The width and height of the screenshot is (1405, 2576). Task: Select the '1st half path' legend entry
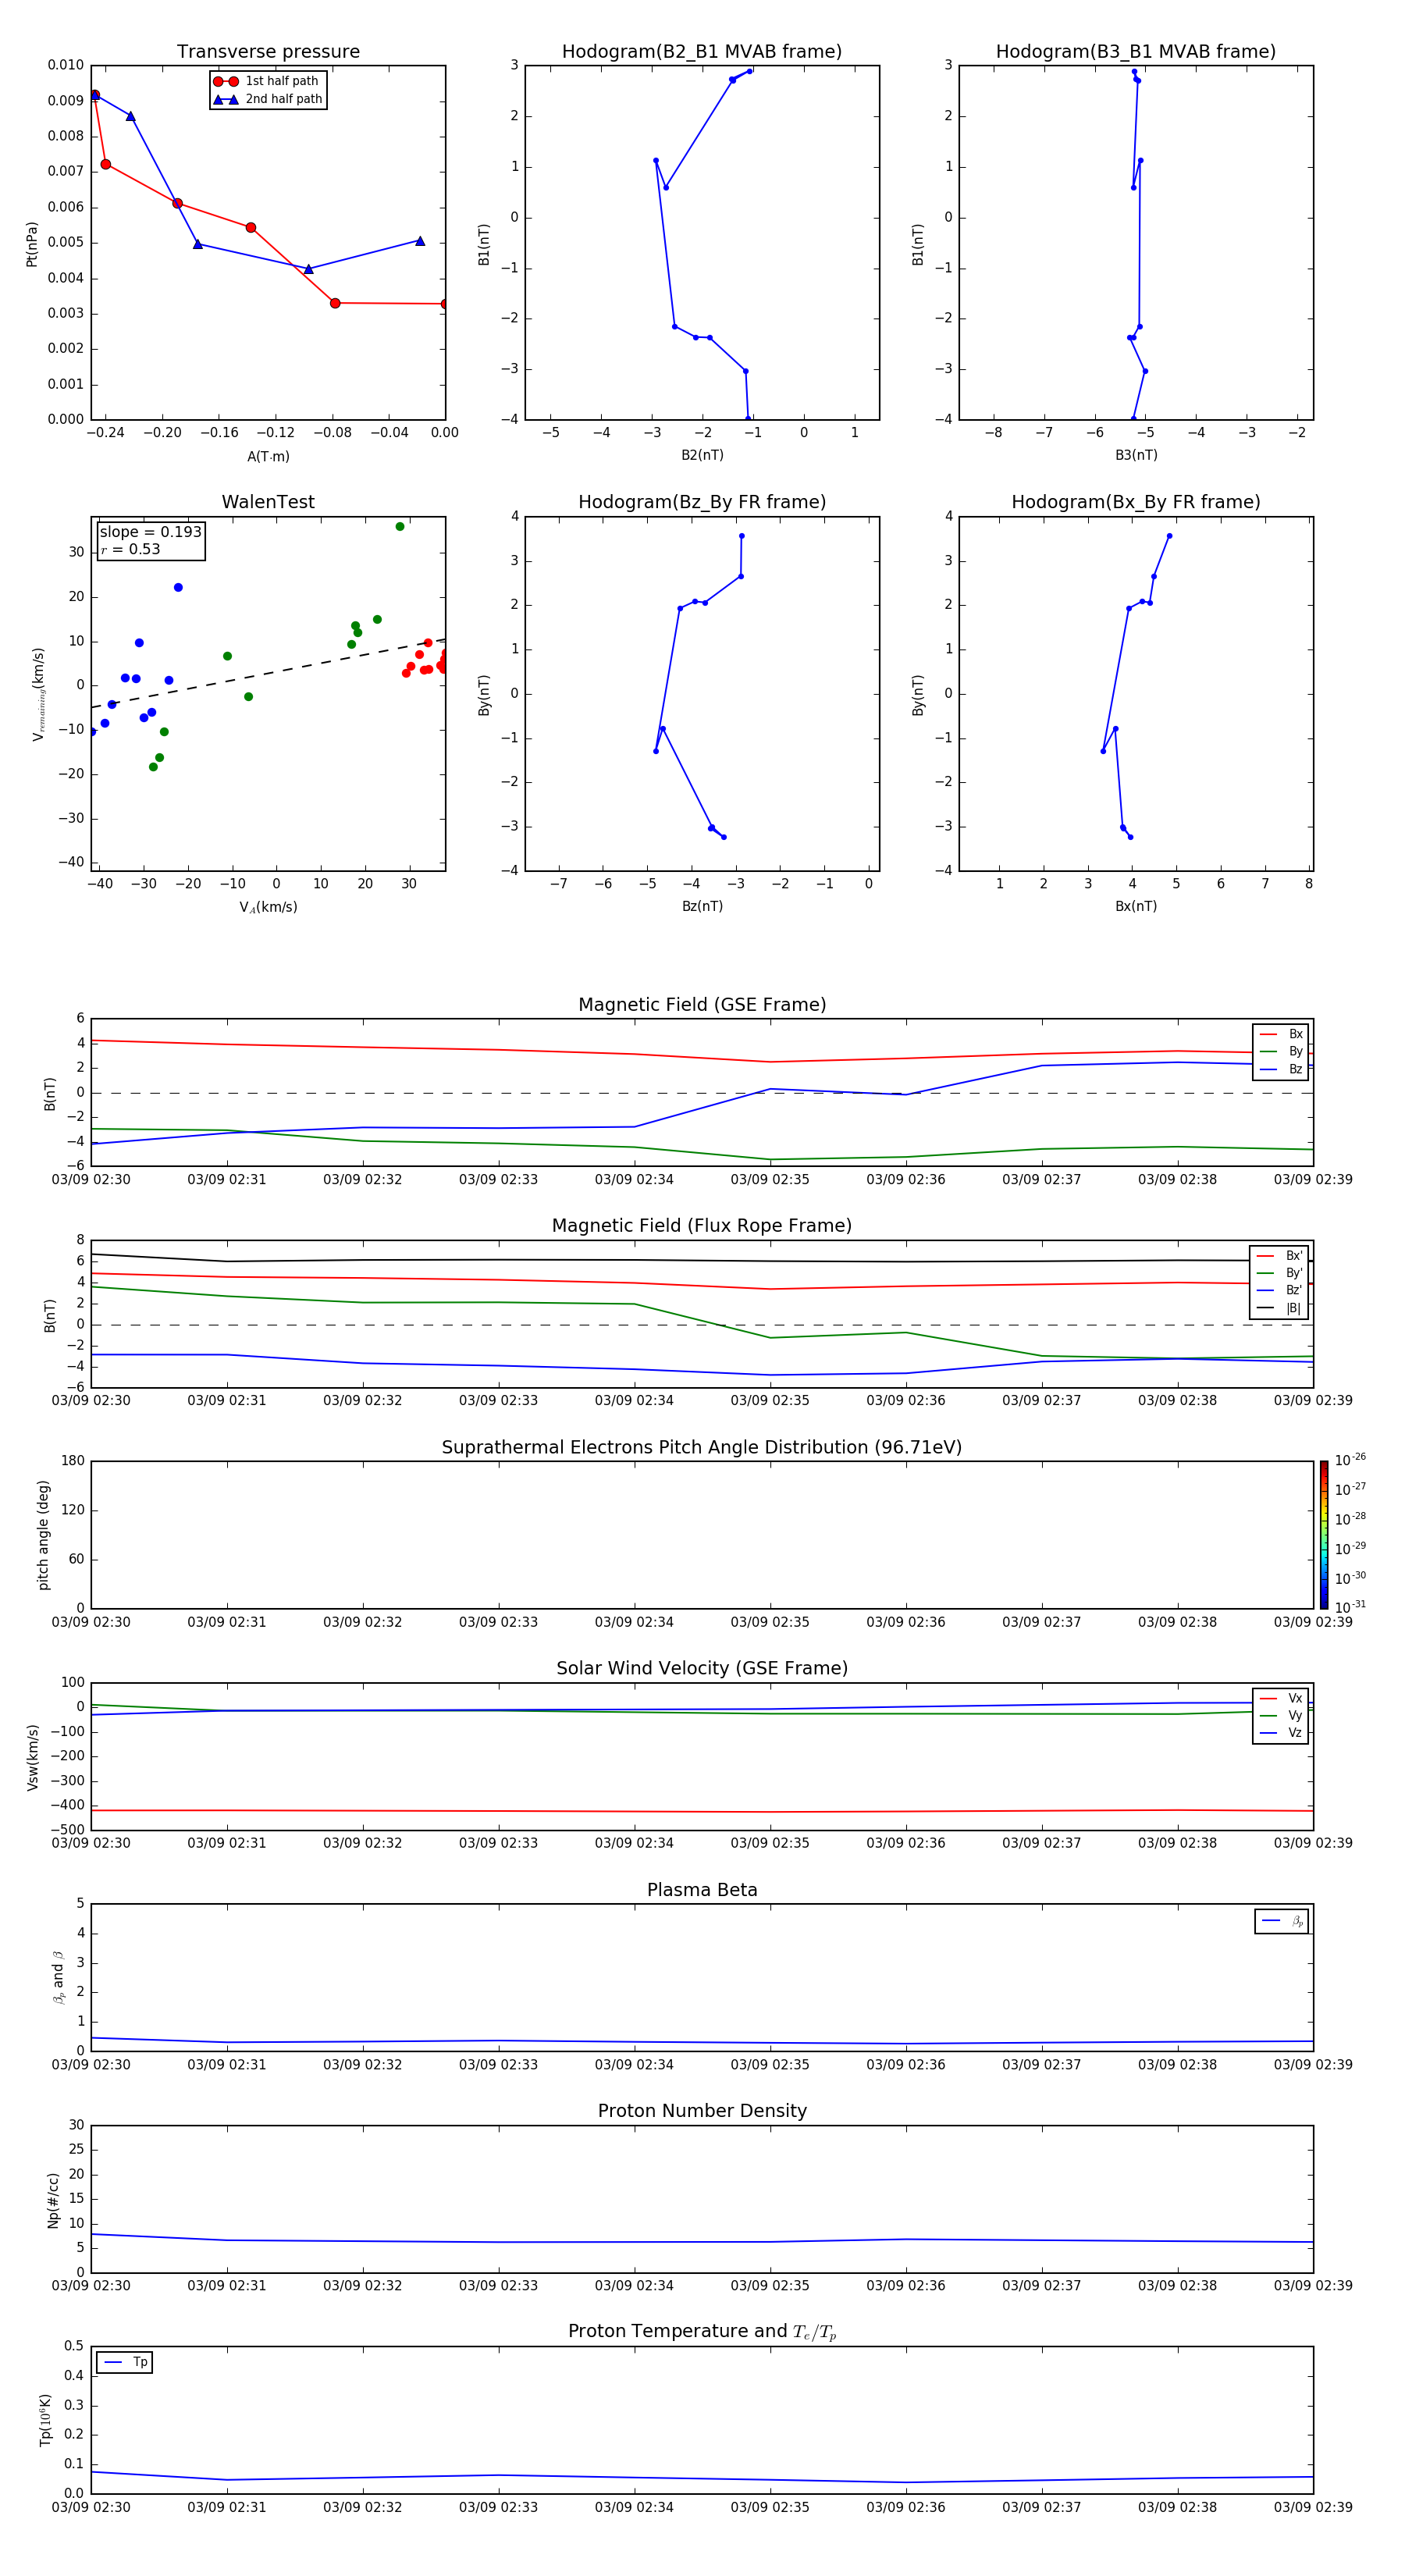266,81
